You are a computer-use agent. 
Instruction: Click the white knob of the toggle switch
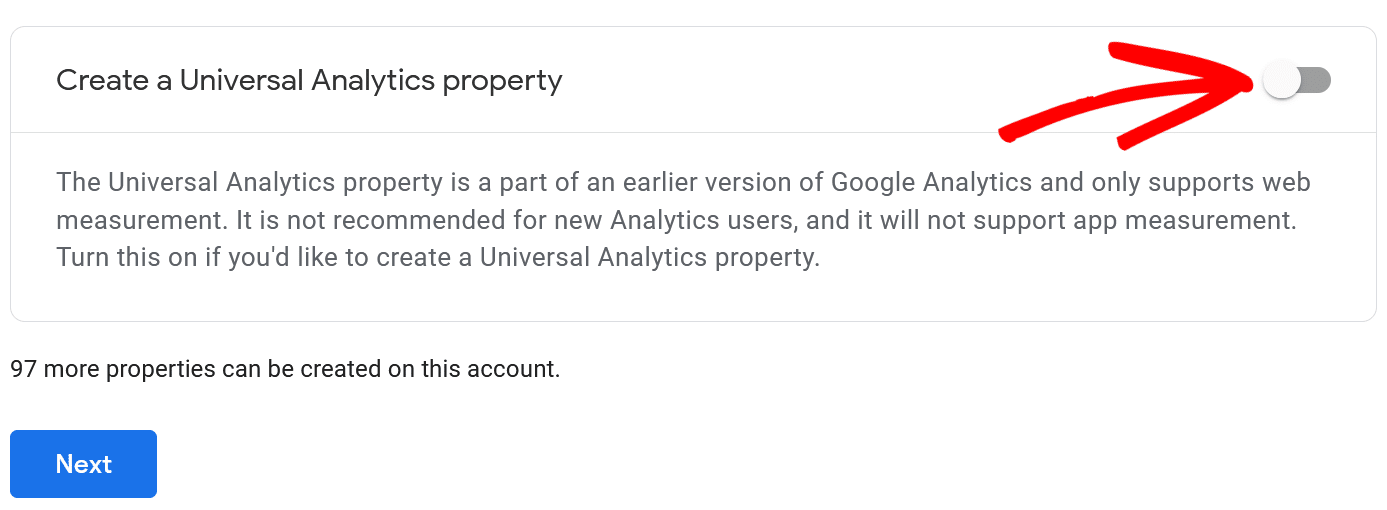tap(1281, 80)
